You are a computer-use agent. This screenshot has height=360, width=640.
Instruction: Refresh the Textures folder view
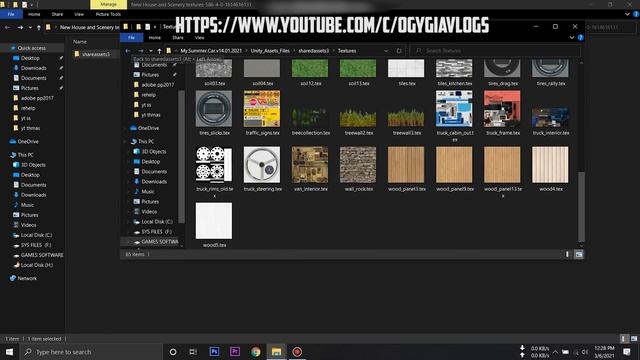point(399,51)
